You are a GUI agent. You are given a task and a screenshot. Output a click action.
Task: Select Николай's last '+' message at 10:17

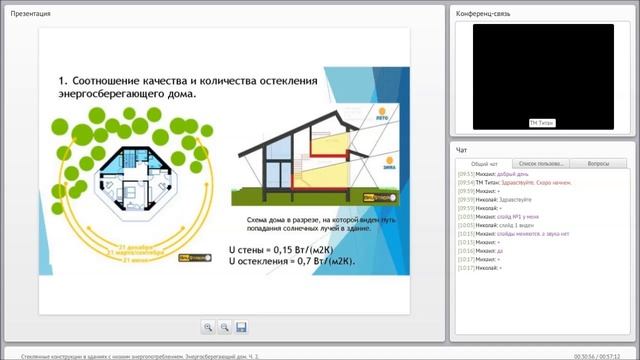[480, 268]
